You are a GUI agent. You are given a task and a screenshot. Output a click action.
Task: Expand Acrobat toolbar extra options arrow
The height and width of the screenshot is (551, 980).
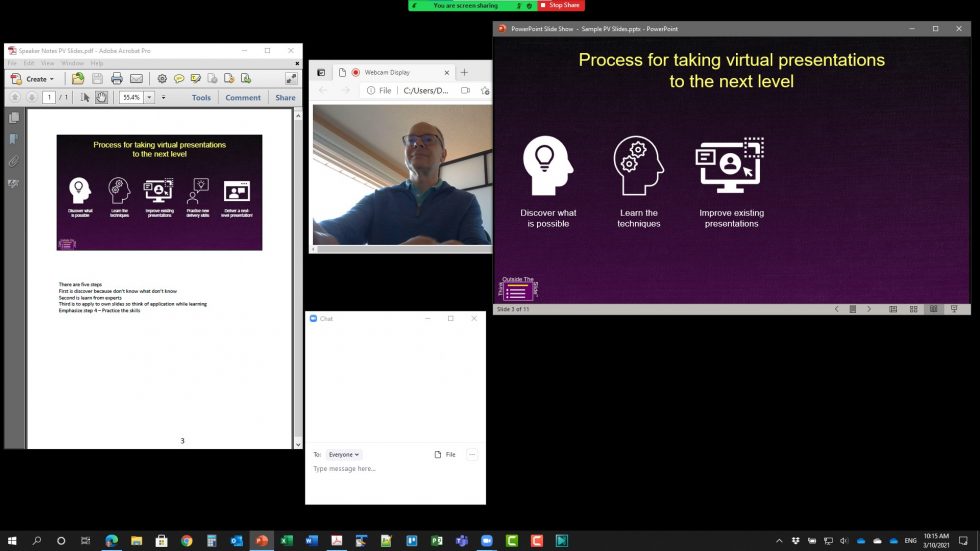(x=164, y=97)
